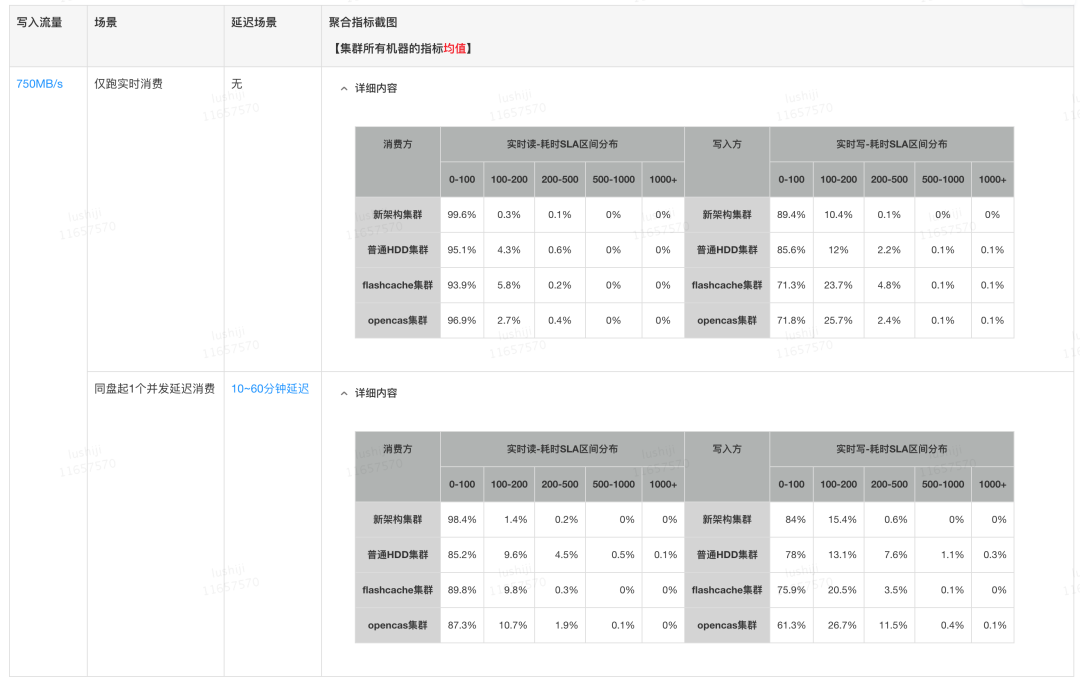Click the 26.7% write value in the second table

842,625
